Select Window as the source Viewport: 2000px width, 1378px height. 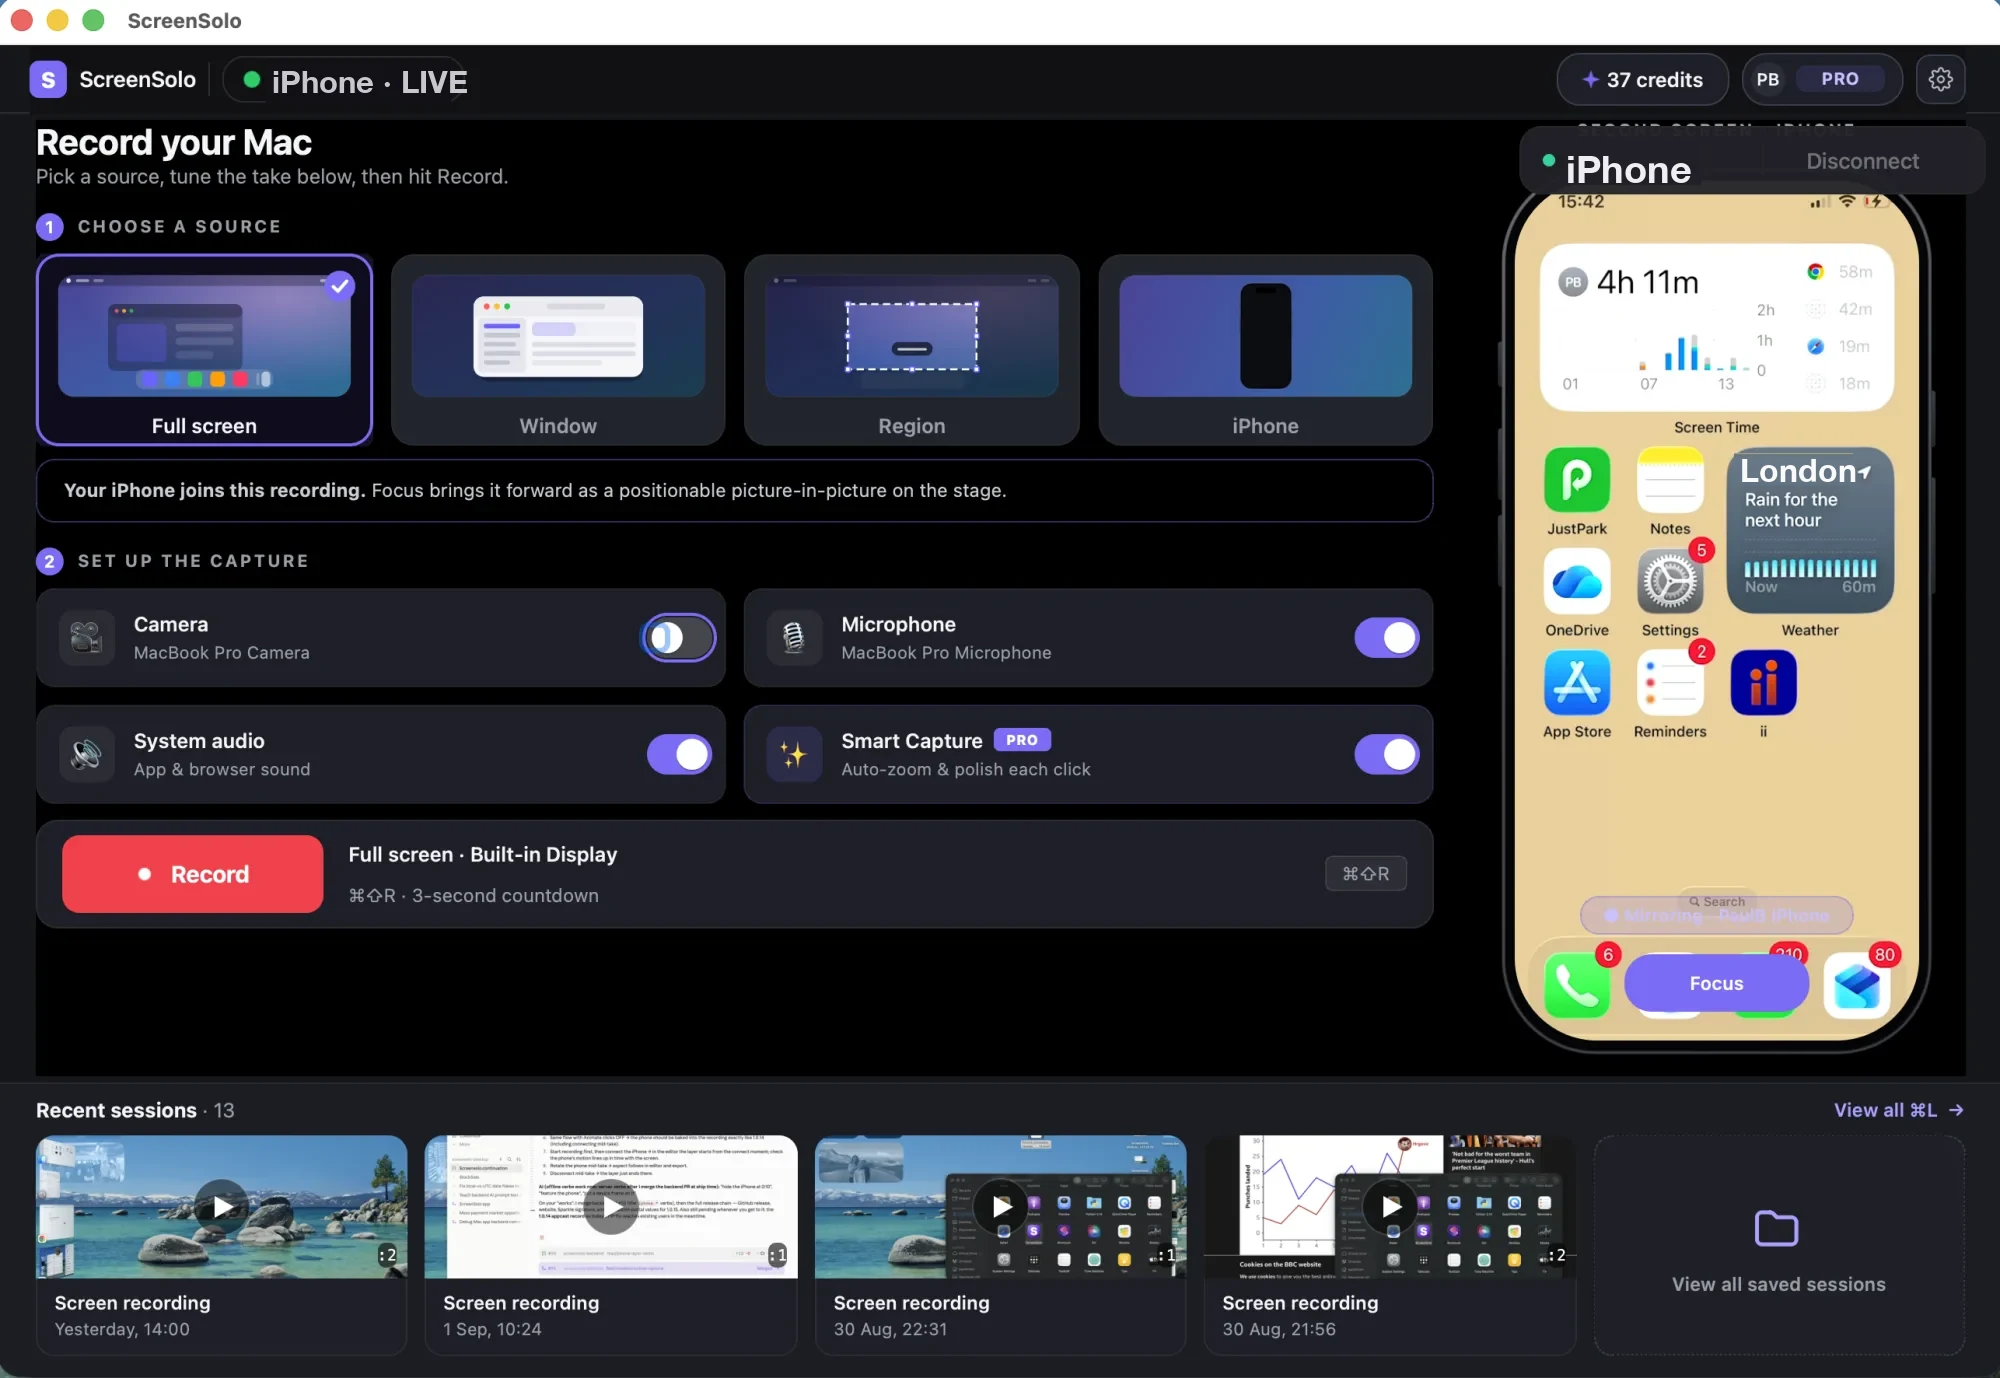point(558,350)
